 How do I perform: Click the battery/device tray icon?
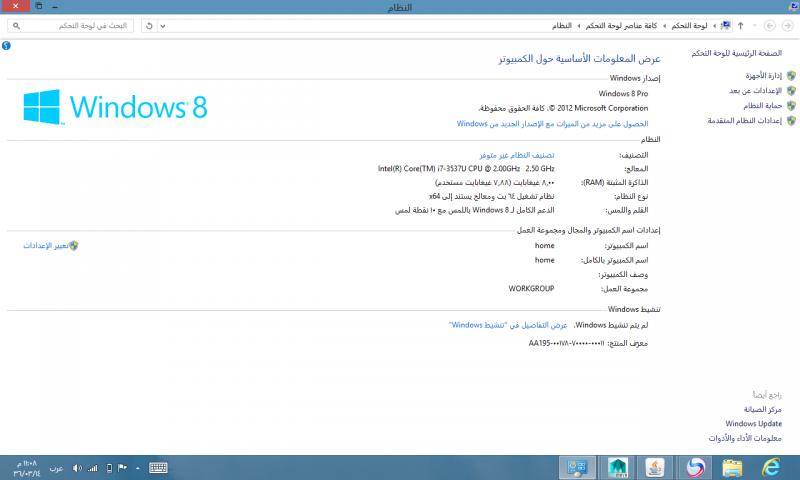109,468
